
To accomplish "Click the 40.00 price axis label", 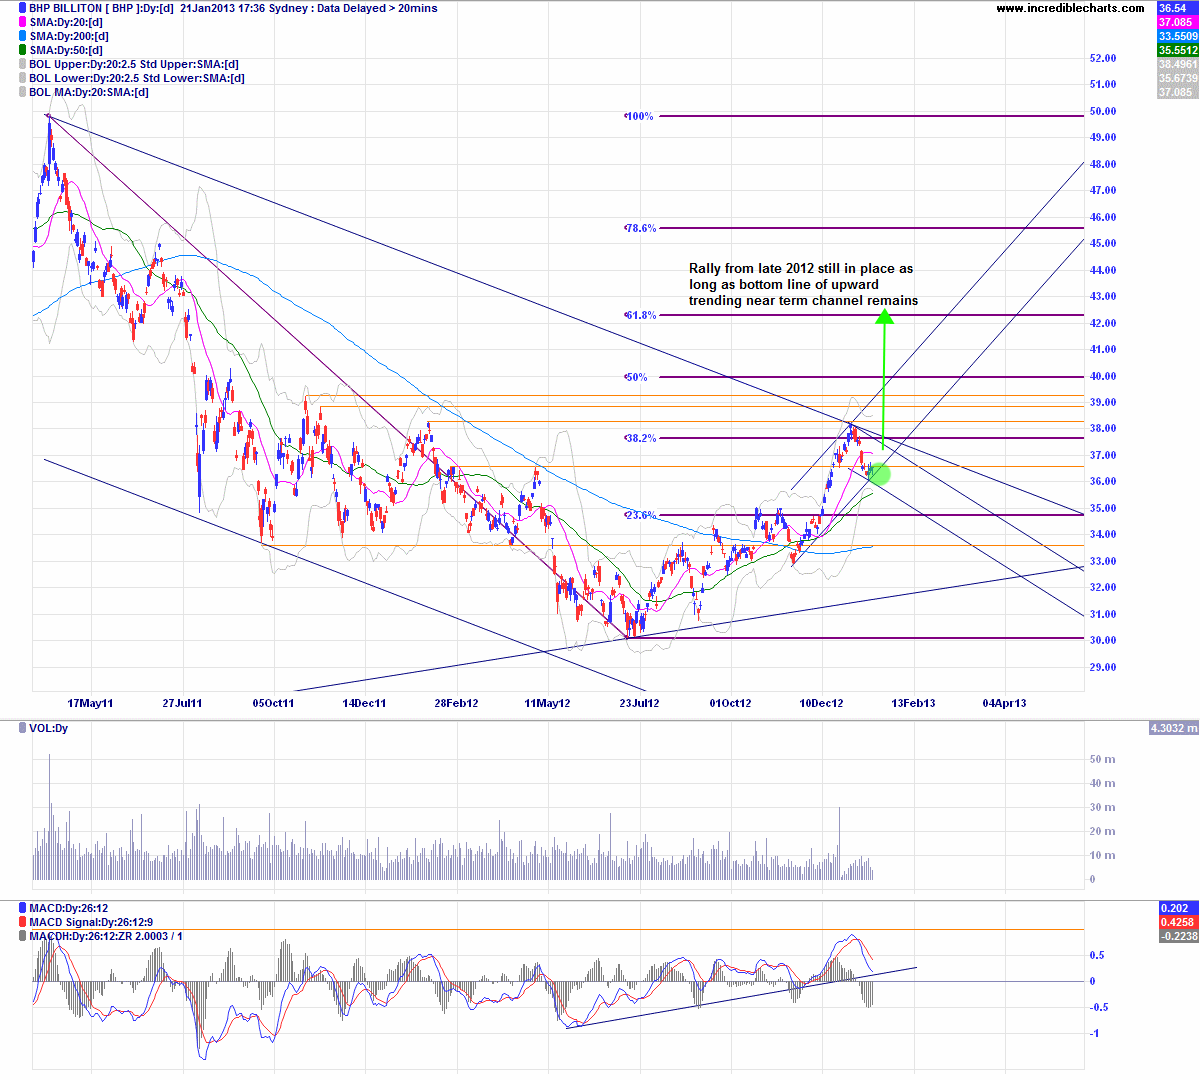I will pos(1103,376).
